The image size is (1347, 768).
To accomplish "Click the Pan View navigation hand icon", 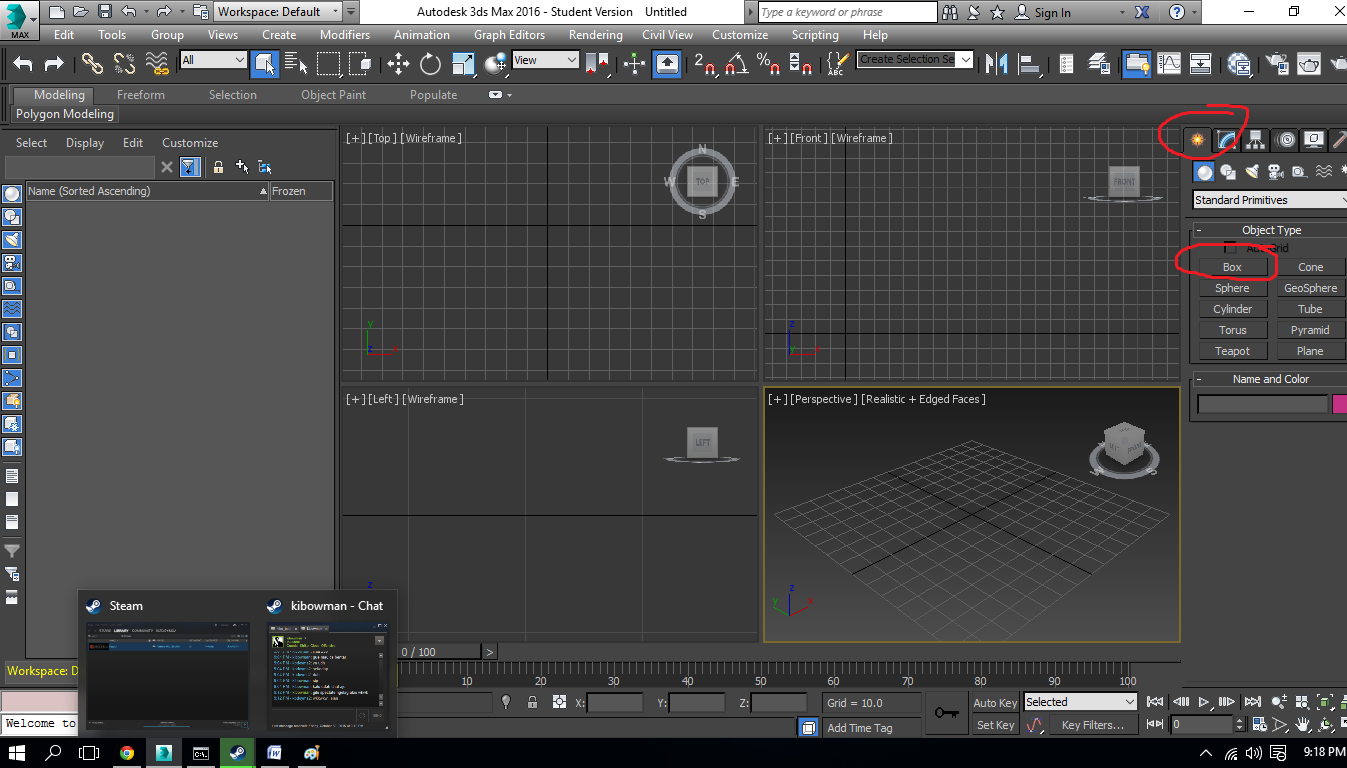I will pyautogui.click(x=1303, y=724).
